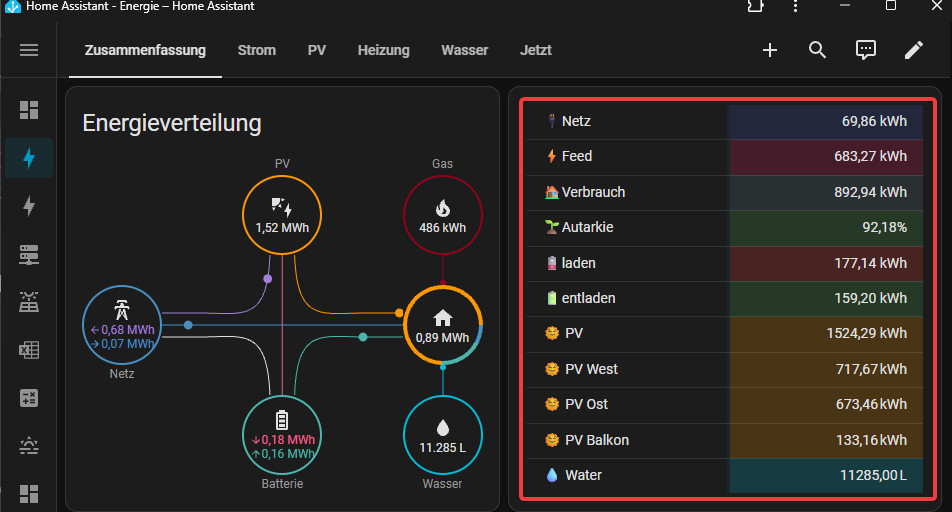Screen dimensions: 952x512
Task: Open the assistant chat bubble icon
Action: coord(866,50)
